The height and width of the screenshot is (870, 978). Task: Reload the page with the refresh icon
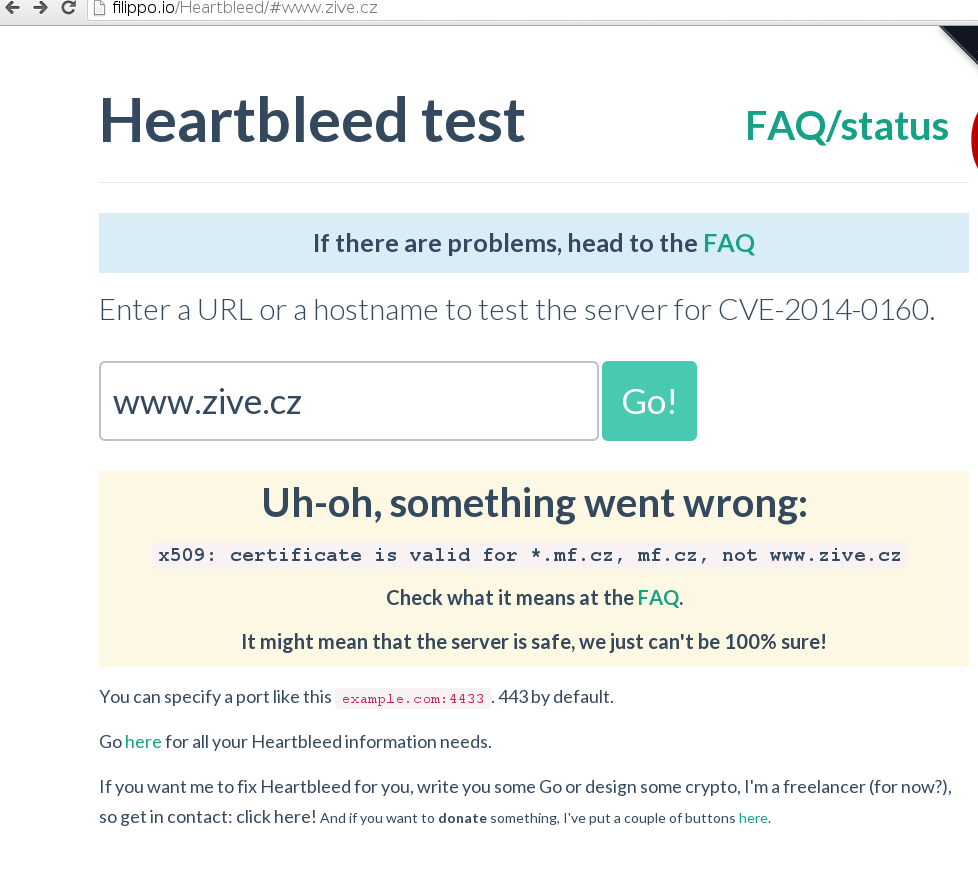coord(68,8)
